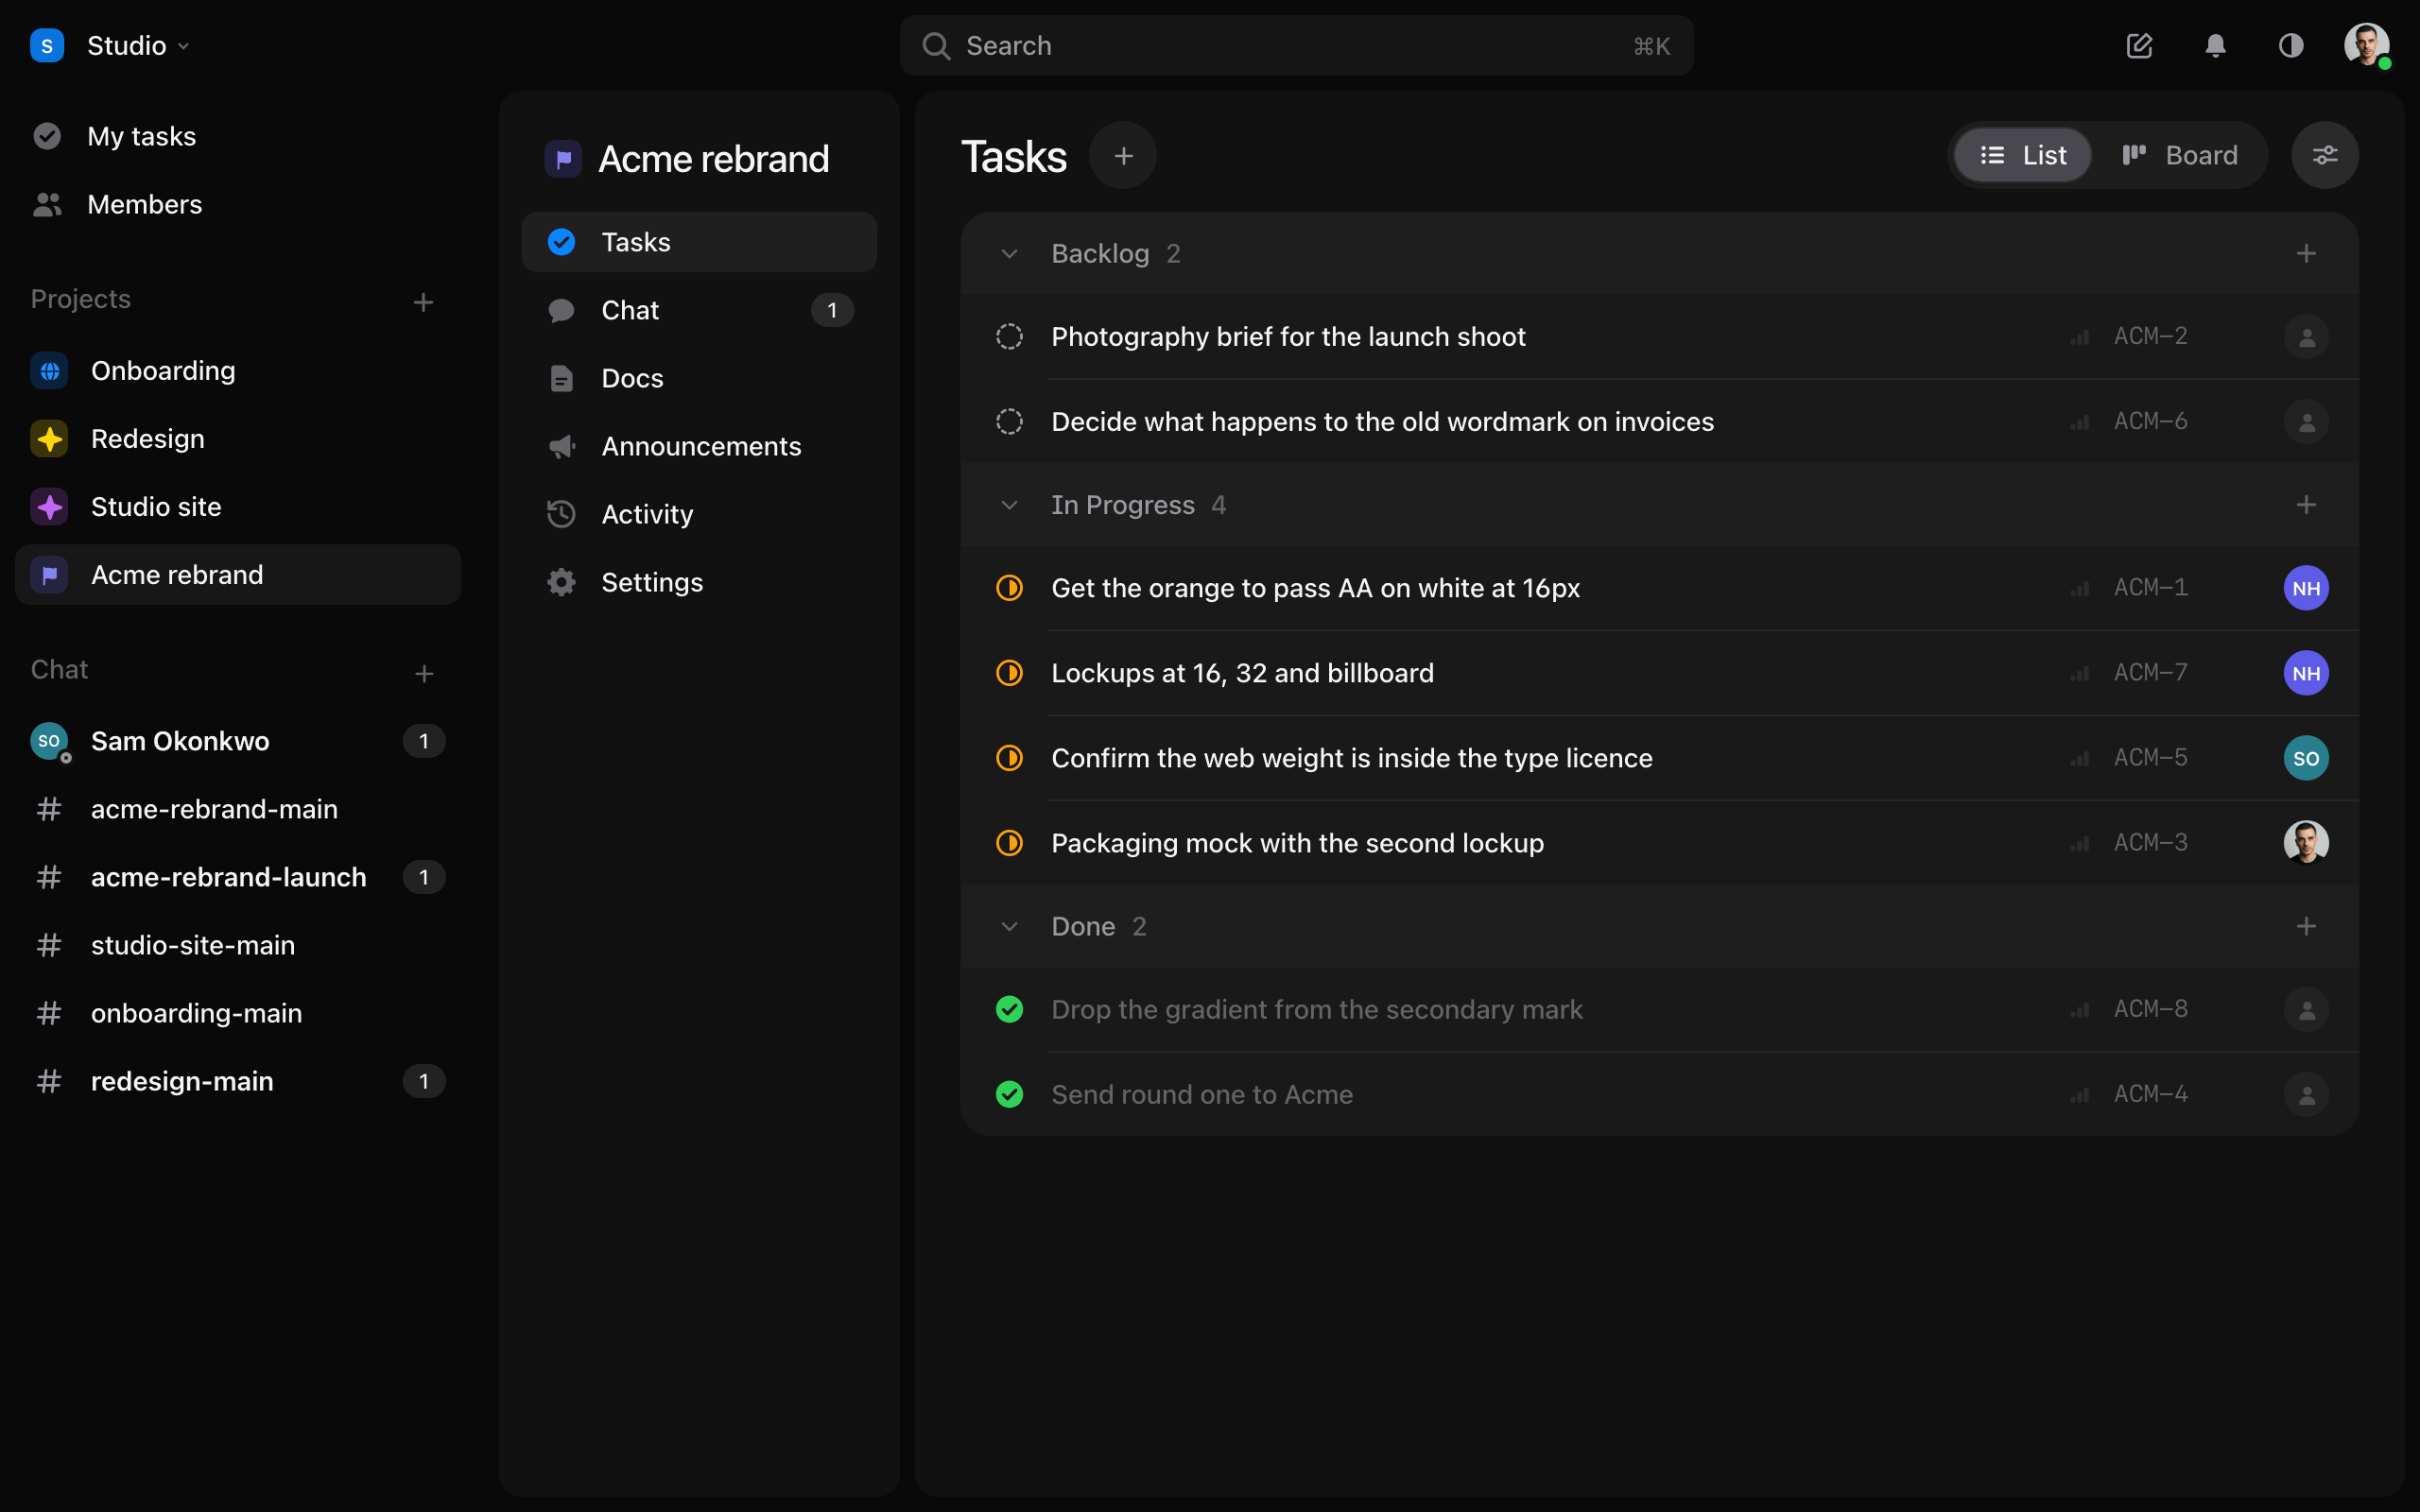Go to My tasks
This screenshot has height=1512, width=2420.
(x=238, y=136)
